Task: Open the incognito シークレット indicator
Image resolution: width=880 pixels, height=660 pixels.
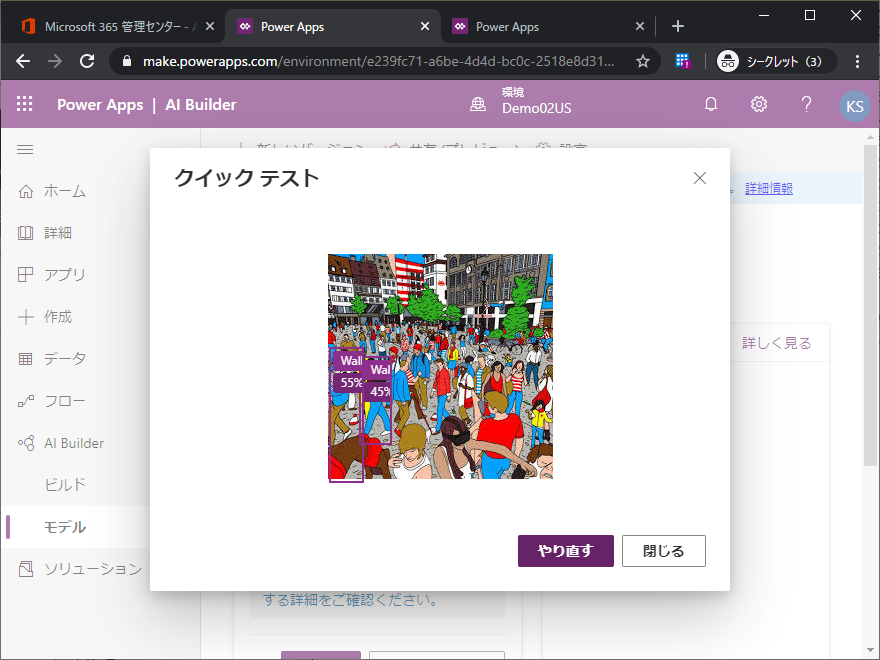Action: coord(776,61)
